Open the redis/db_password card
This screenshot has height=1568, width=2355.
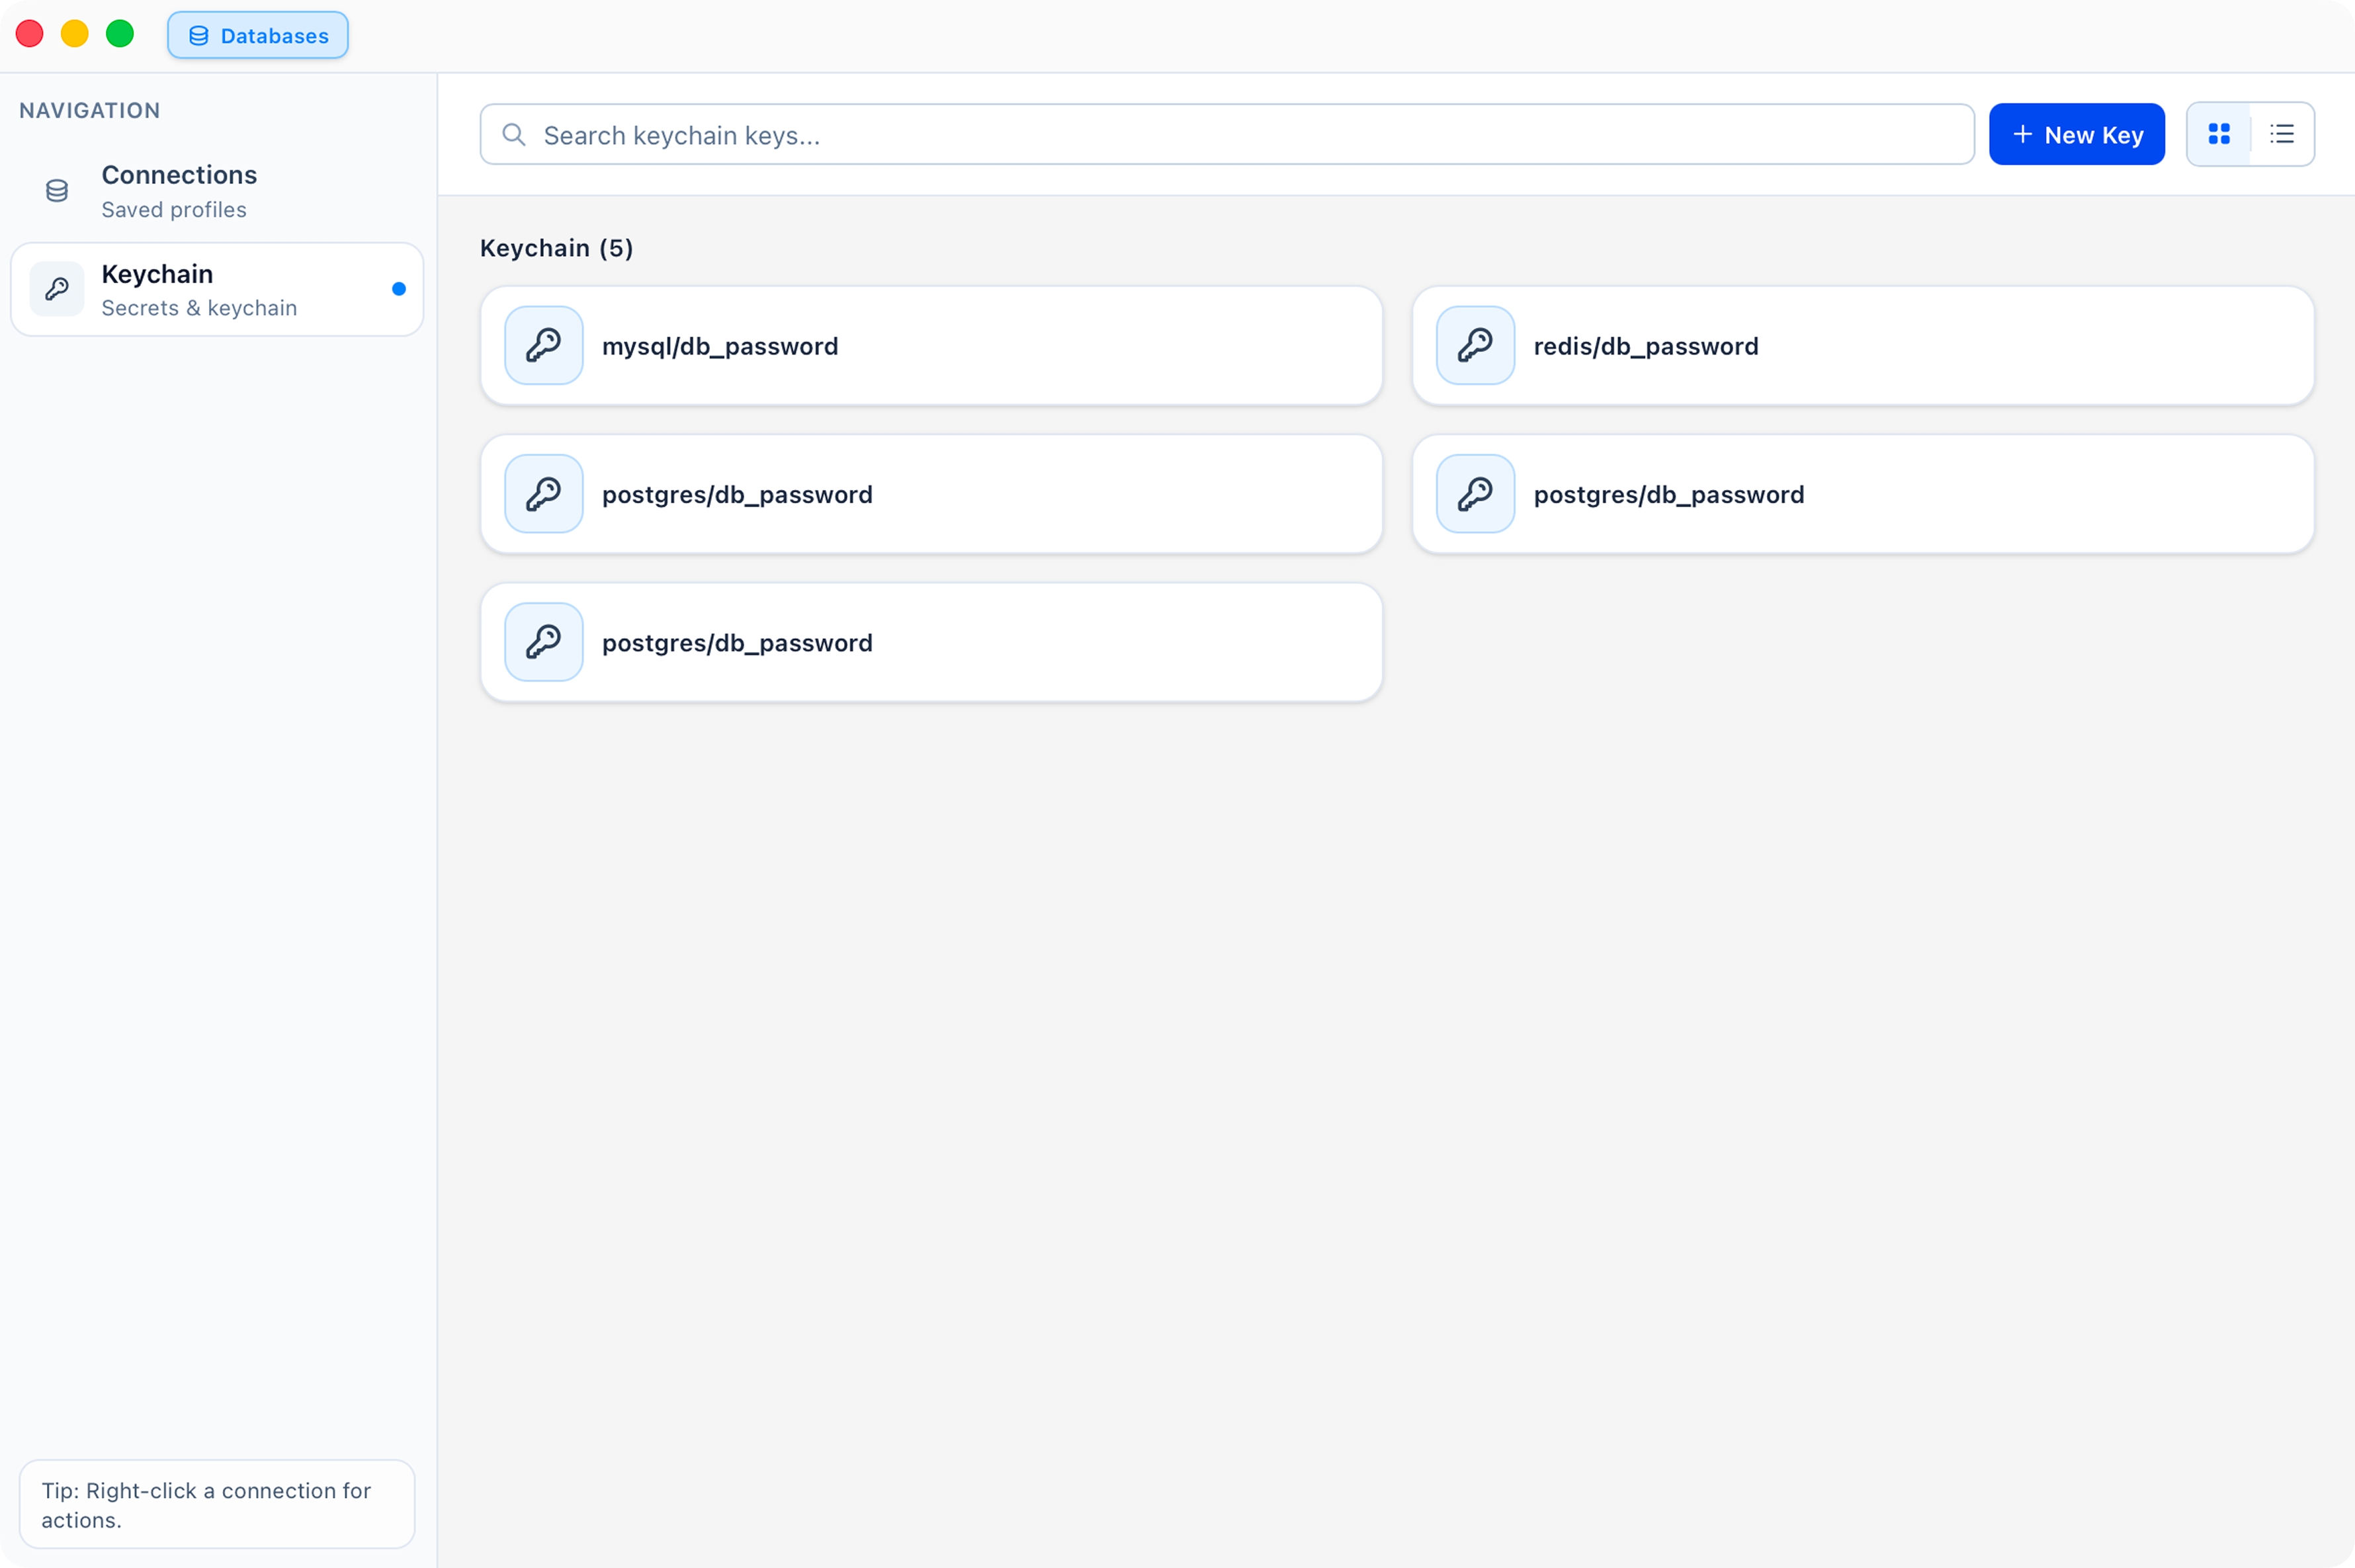1862,346
